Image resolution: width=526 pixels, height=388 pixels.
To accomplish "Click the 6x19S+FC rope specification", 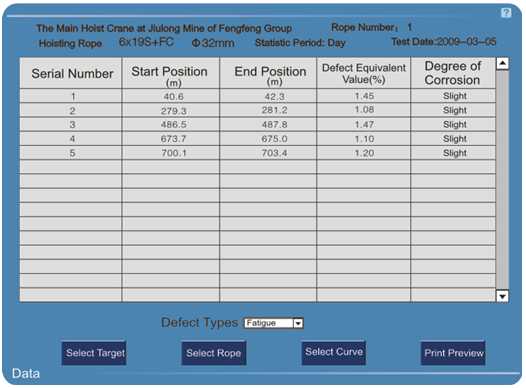I will click(x=146, y=42).
